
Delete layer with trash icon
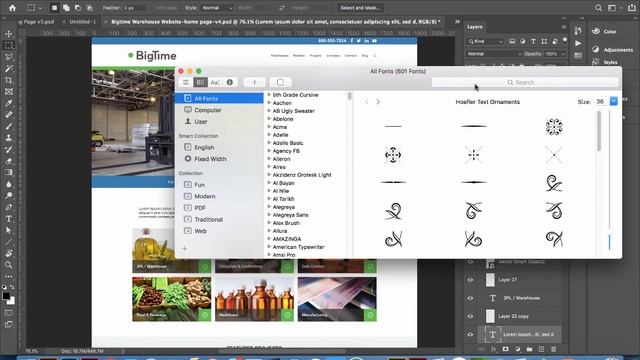pyautogui.click(x=553, y=349)
